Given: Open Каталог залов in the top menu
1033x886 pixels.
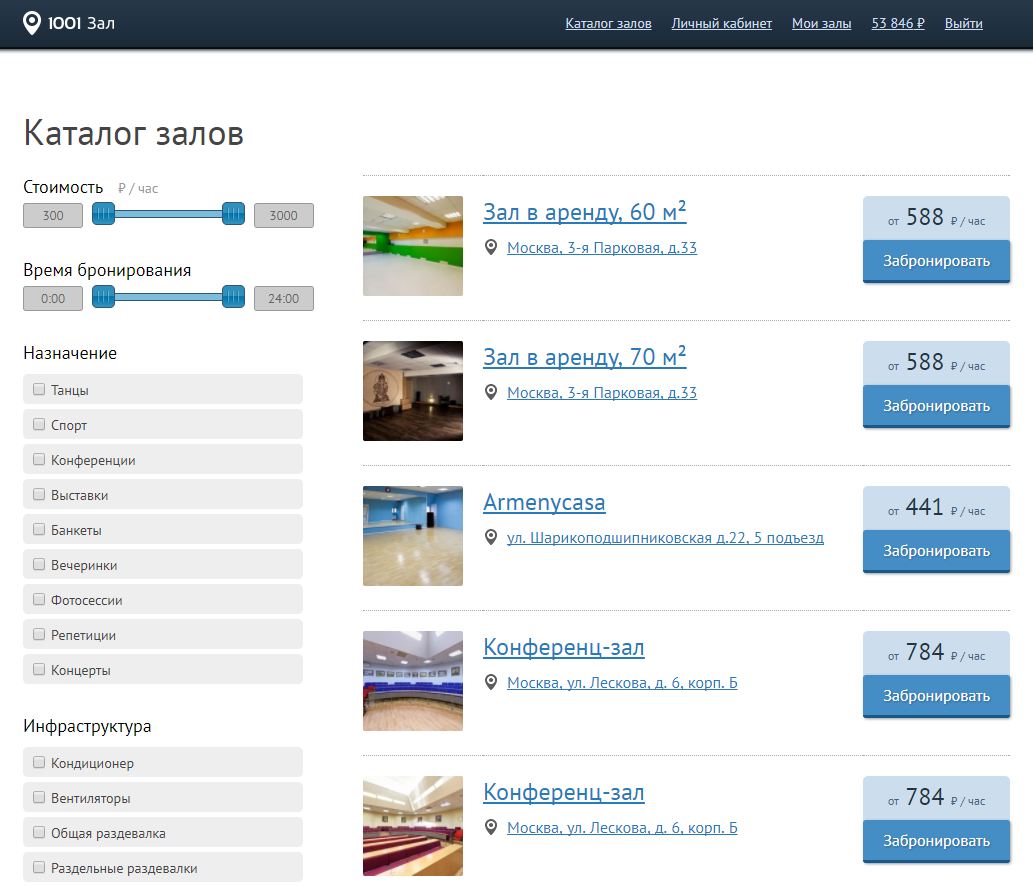Looking at the screenshot, I should pyautogui.click(x=608, y=24).
